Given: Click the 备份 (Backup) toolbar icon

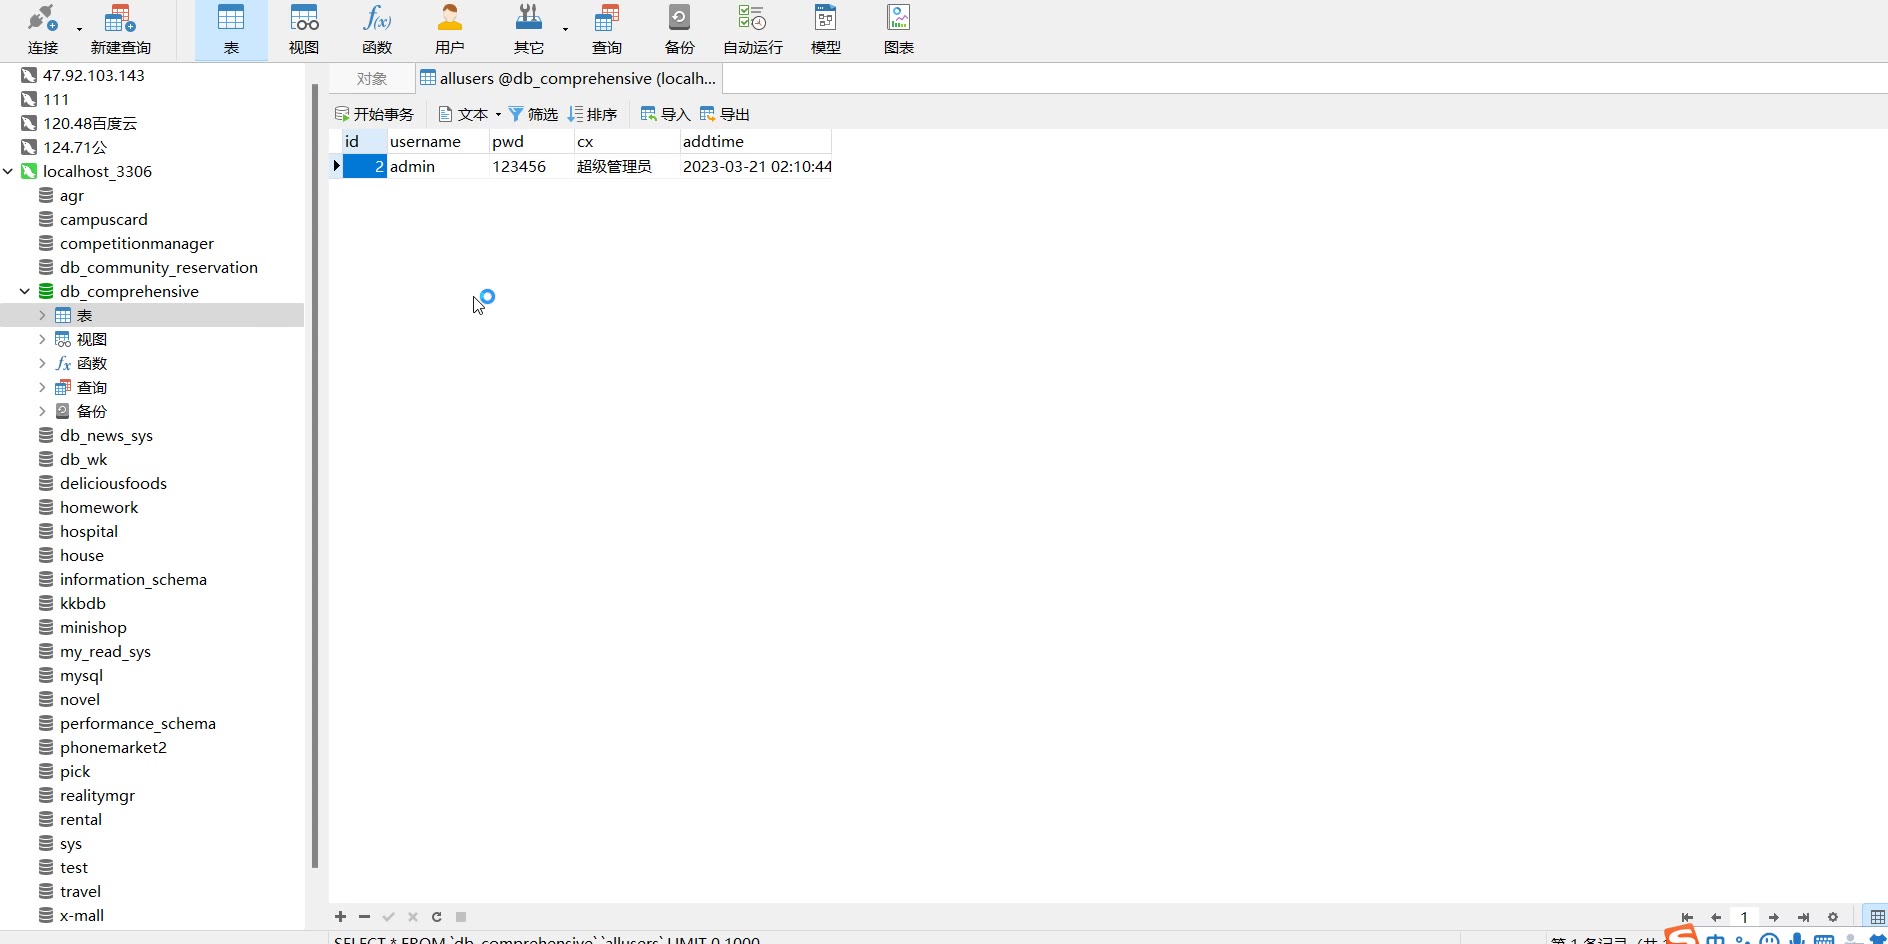Looking at the screenshot, I should pos(679,30).
